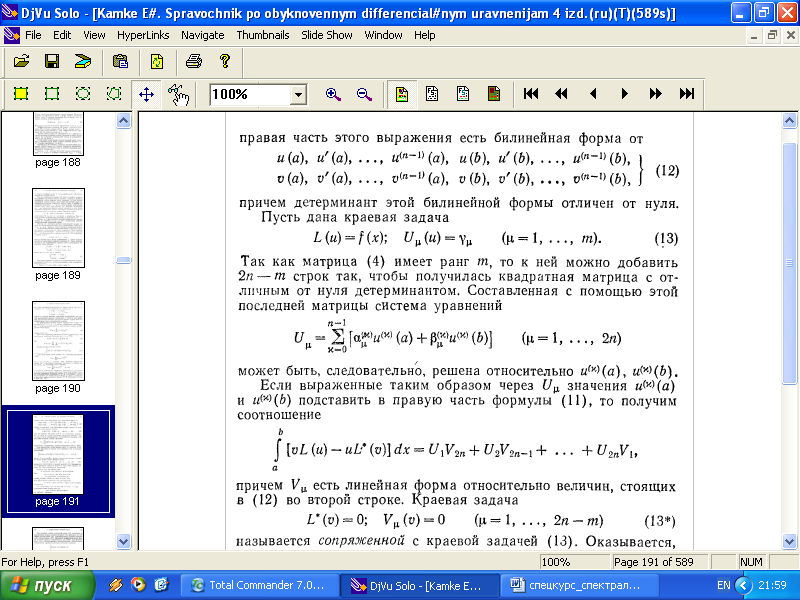The width and height of the screenshot is (800, 600).
Task: Go to the next page
Action: click(x=624, y=94)
